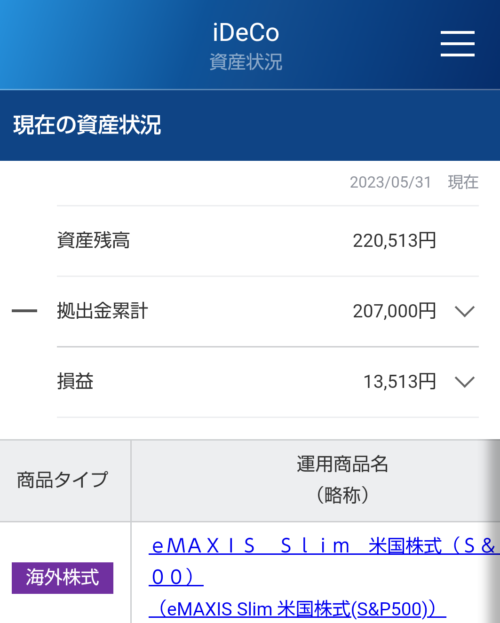This screenshot has height=623, width=500.
Task: Click the 資産残高 row label
Action: click(x=93, y=241)
